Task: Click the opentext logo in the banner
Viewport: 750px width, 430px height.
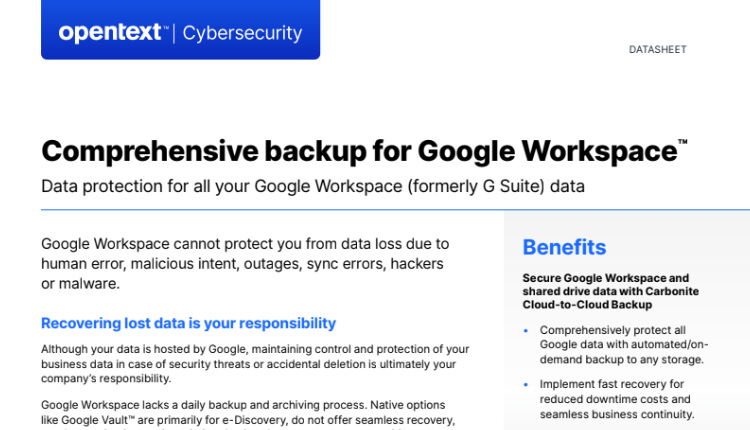Action: [110, 33]
